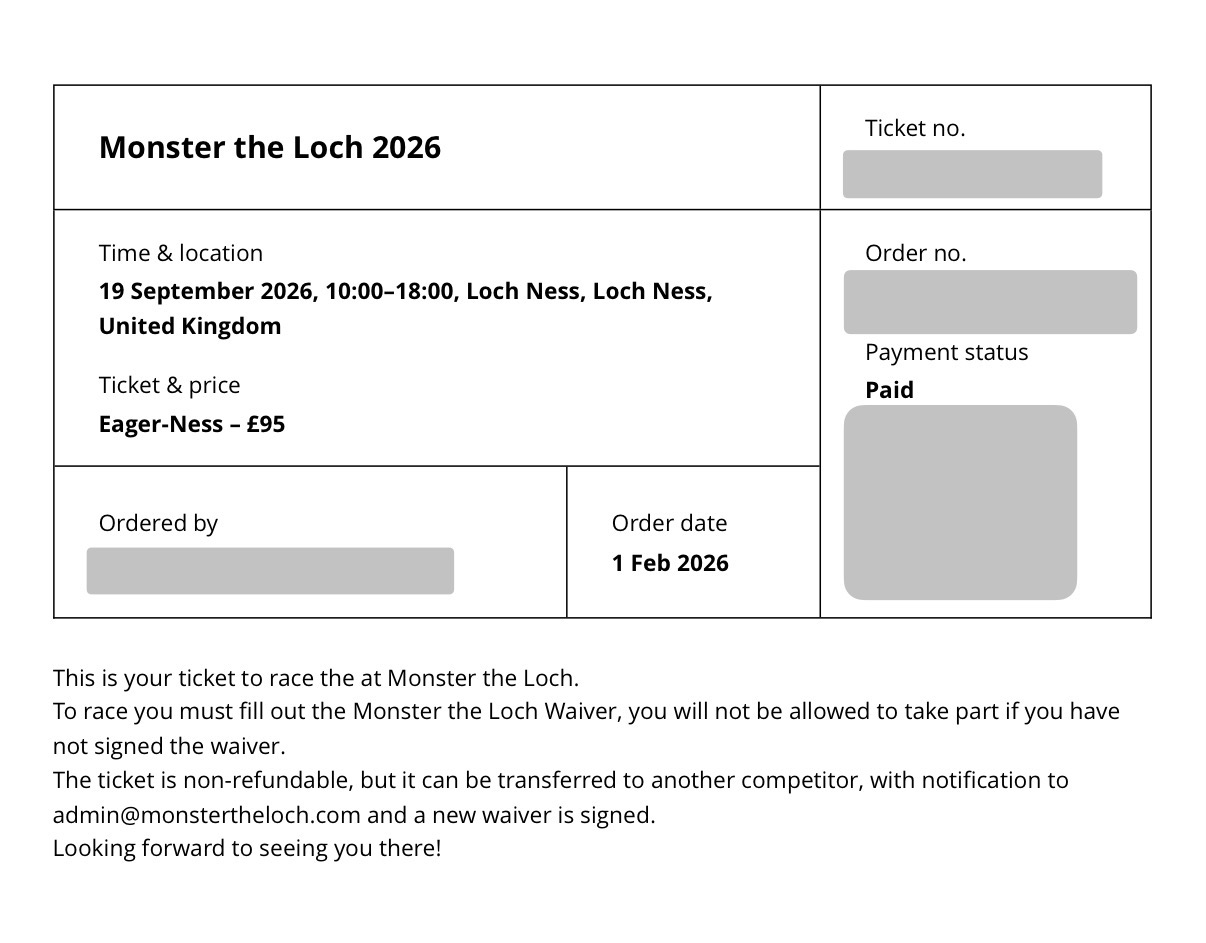The image size is (1206, 943).
Task: Click the Ticket no. label
Action: [x=915, y=128]
